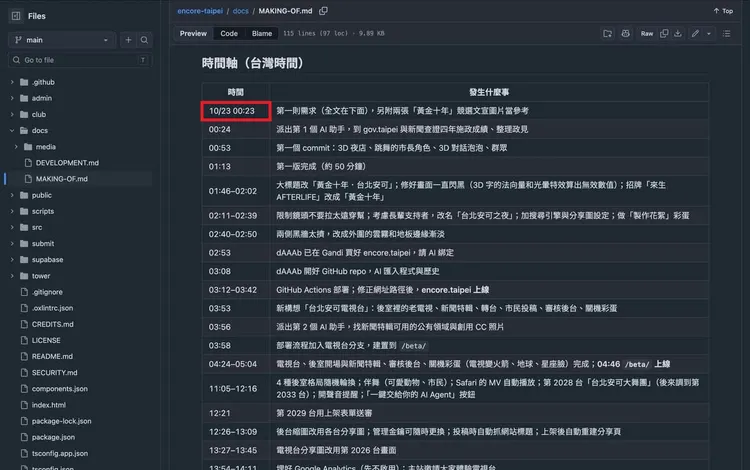Open package-lock.json file
Viewport: 750px width, 470px height.
(61, 421)
